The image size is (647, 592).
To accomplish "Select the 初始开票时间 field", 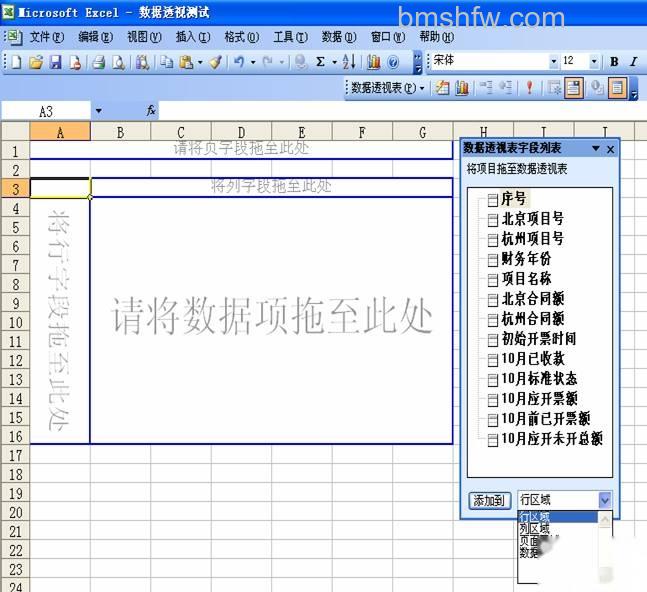I will [x=538, y=339].
